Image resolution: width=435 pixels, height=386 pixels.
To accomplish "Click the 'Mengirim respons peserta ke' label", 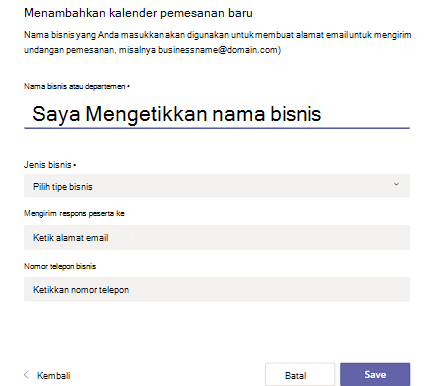I will [x=74, y=213].
